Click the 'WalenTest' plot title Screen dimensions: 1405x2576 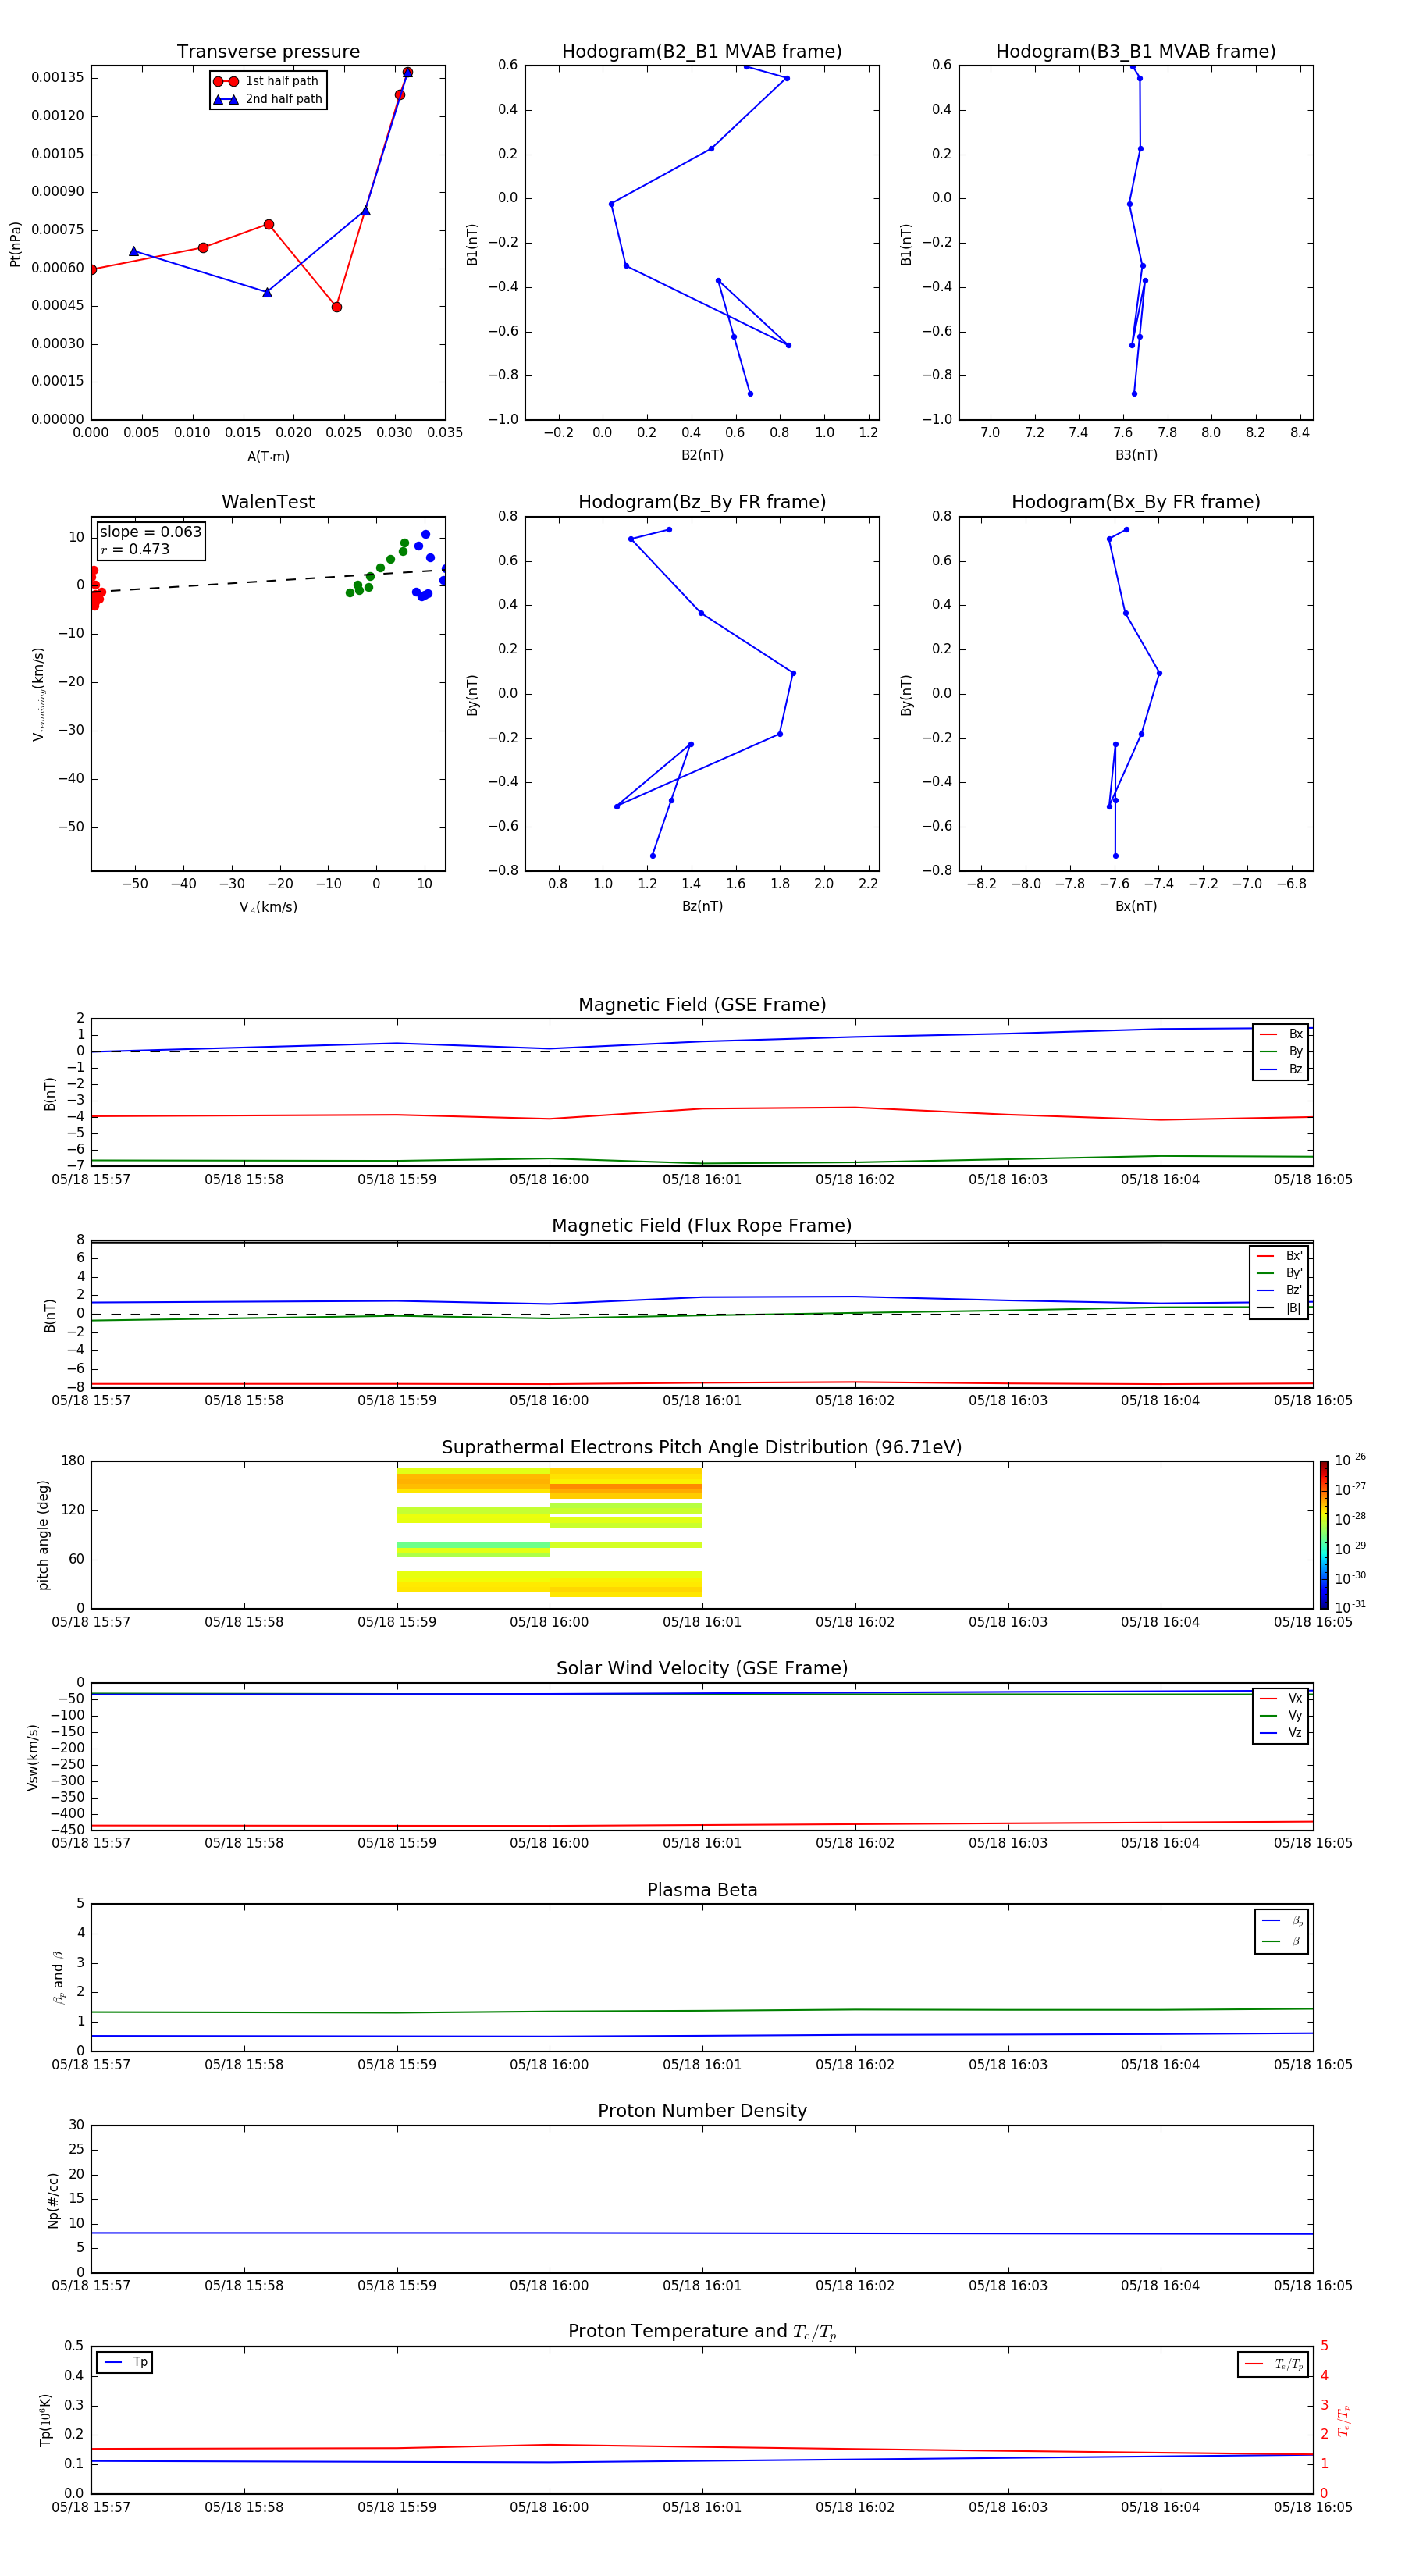[x=268, y=502]
